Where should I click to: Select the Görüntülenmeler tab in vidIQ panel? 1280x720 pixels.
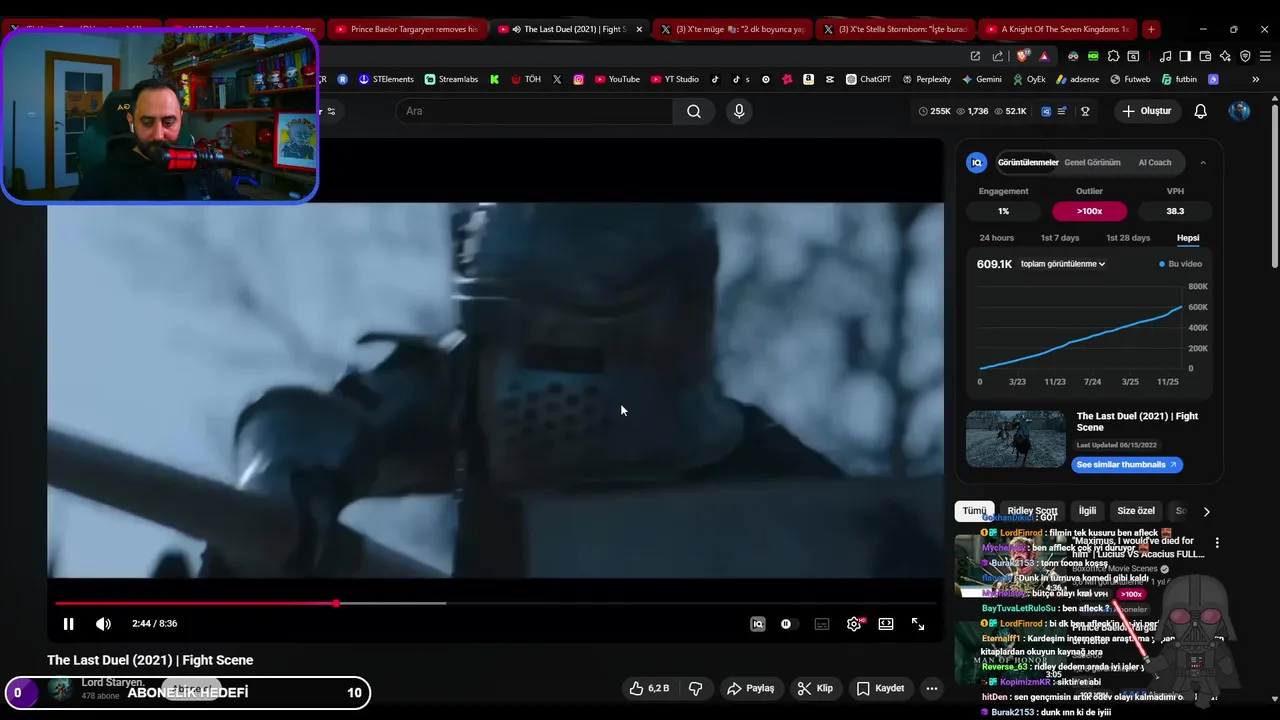(x=1028, y=162)
